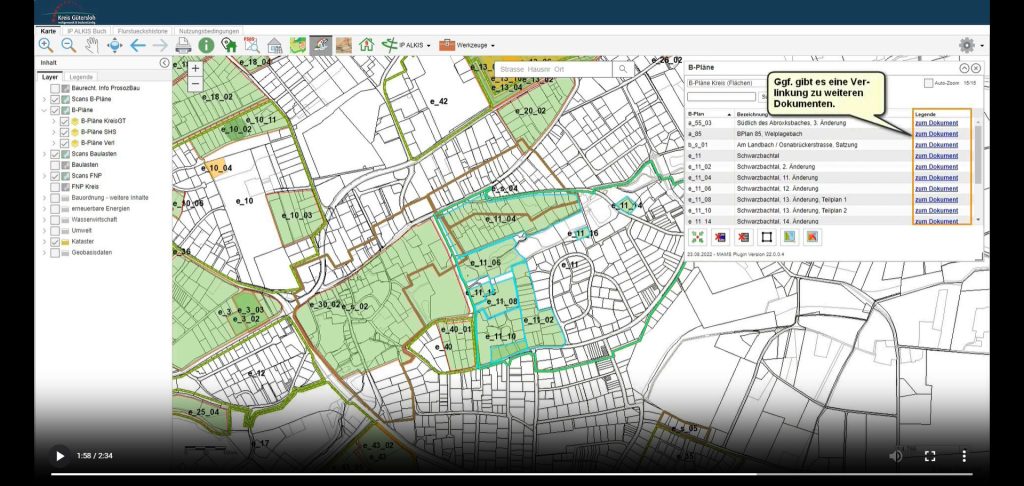The width and height of the screenshot is (1024, 486).
Task: Open zum Dokument link for a_55_03
Action: point(936,123)
